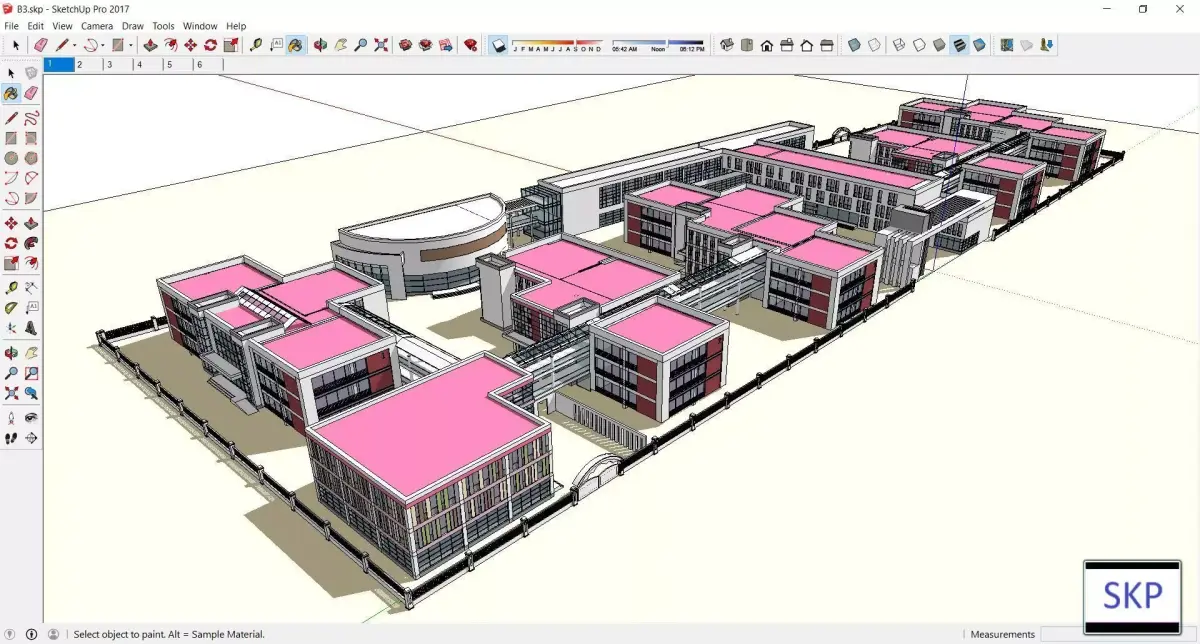Switch to scene tab 4

149,64
